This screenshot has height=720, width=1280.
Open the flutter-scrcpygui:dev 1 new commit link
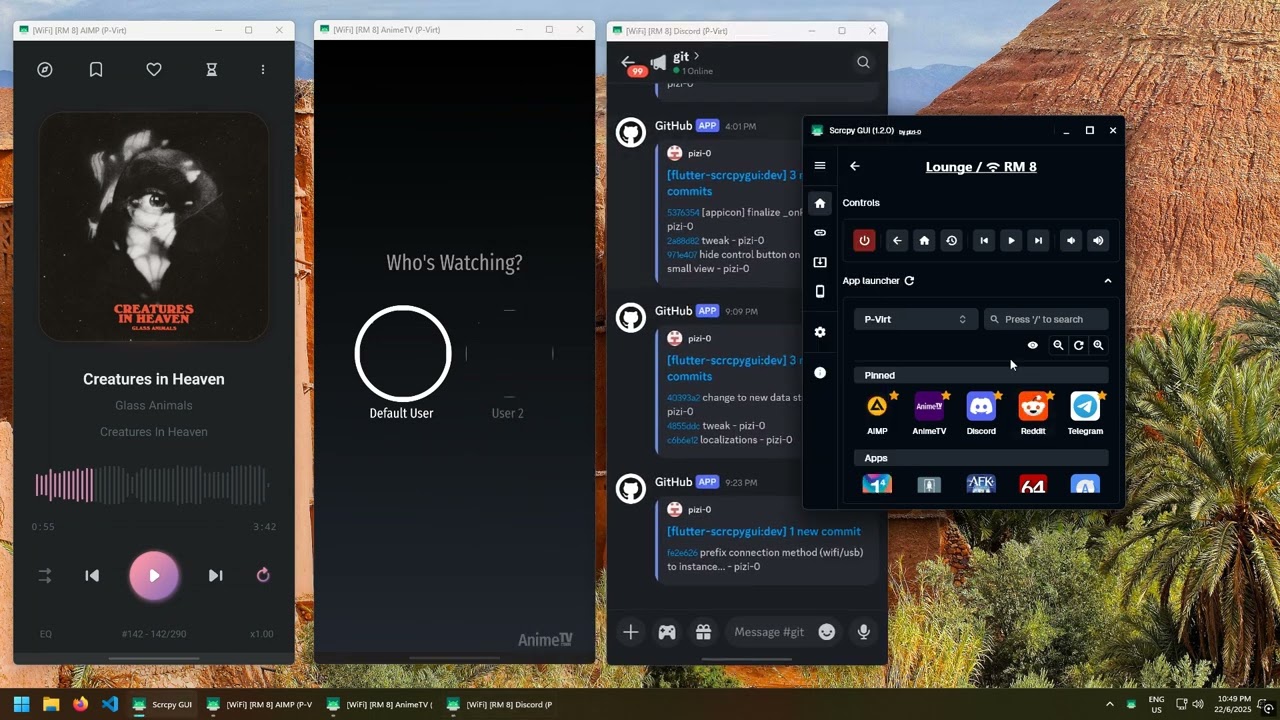(x=764, y=531)
